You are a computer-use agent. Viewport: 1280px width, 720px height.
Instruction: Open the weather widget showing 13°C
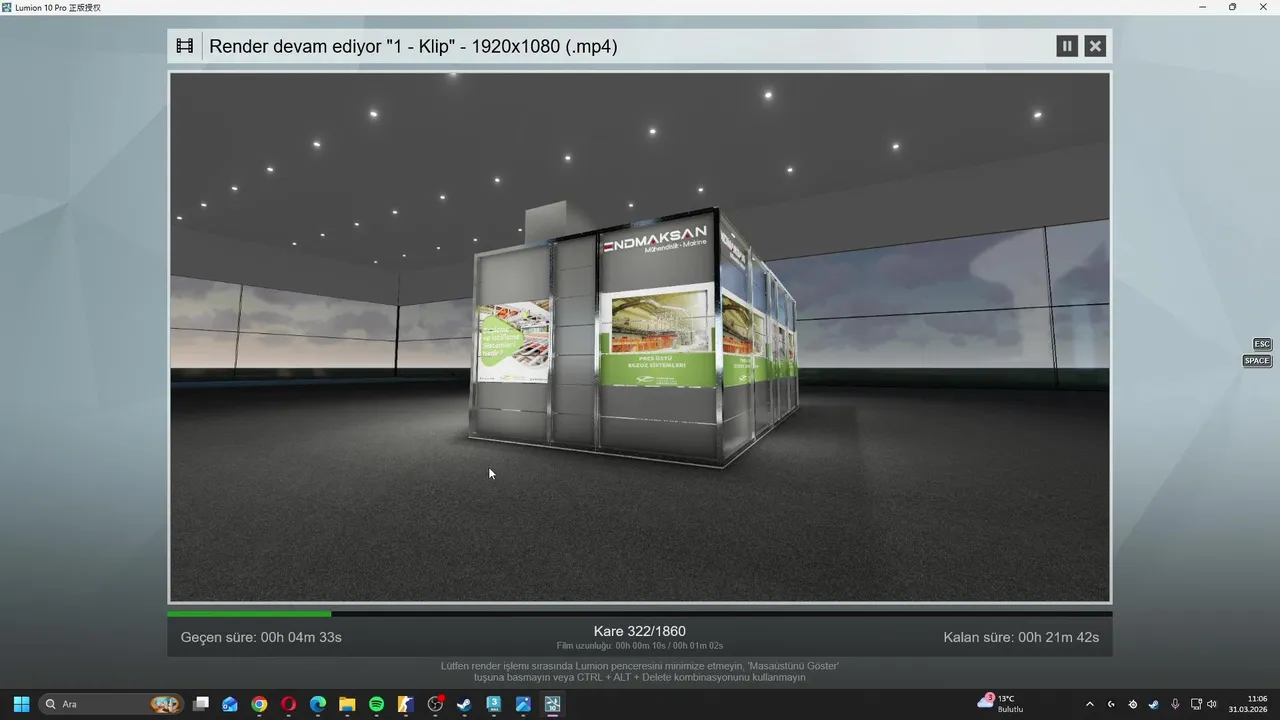1001,704
